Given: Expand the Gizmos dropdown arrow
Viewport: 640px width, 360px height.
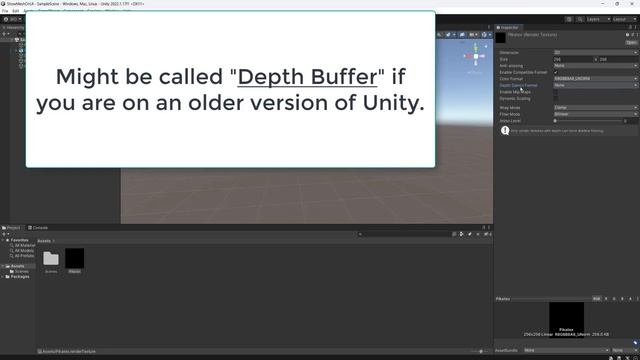Looking at the screenshot, I should coord(489,35).
